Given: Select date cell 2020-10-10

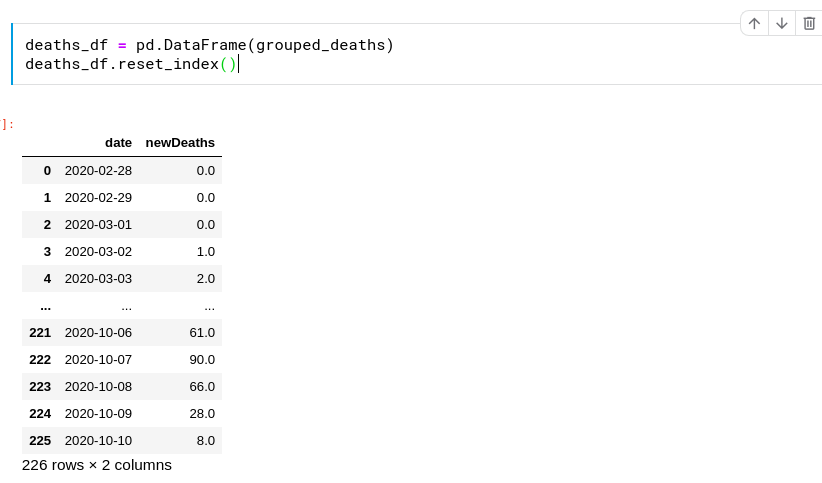Looking at the screenshot, I should pyautogui.click(x=98, y=441).
